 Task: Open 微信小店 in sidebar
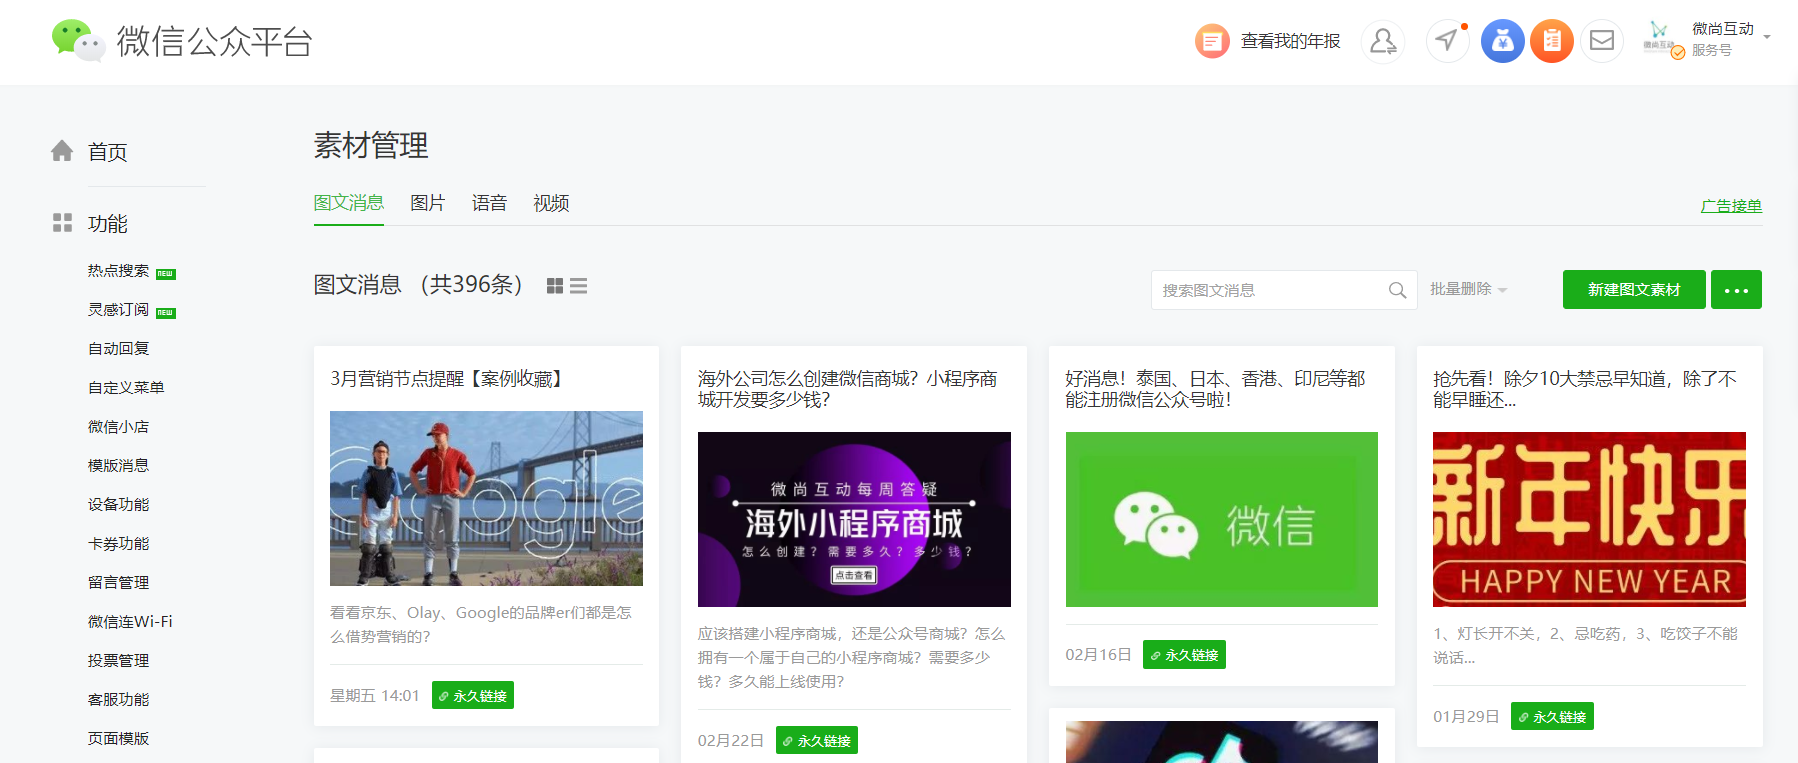[118, 427]
